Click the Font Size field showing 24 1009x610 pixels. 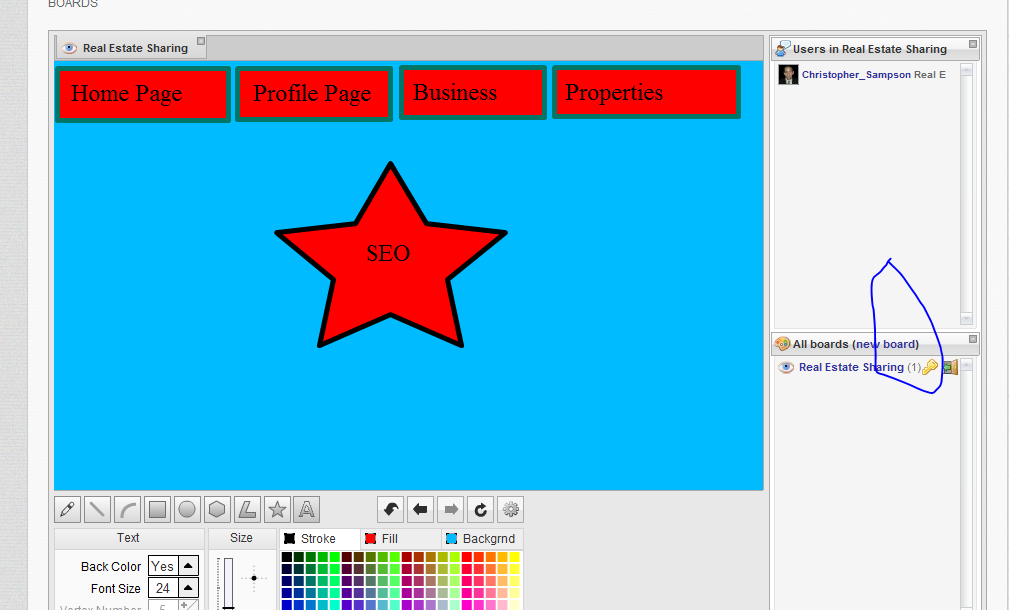click(163, 587)
